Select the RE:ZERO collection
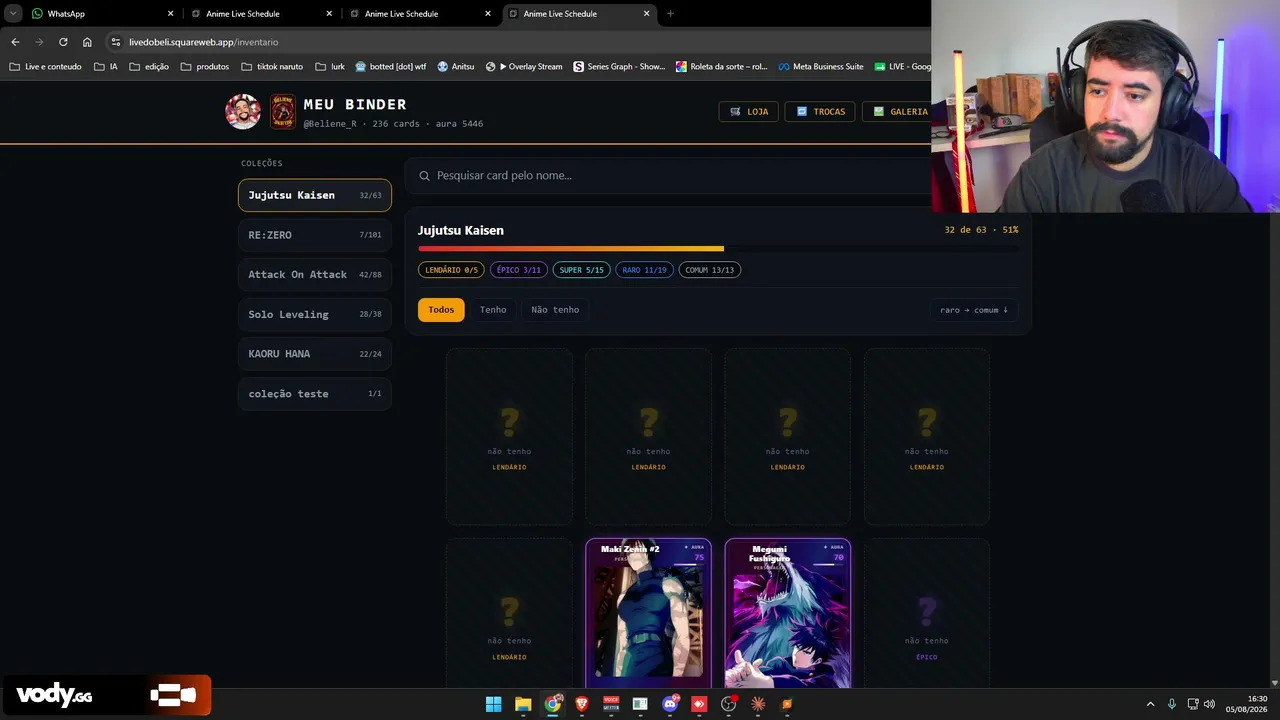The image size is (1280, 720). [315, 235]
